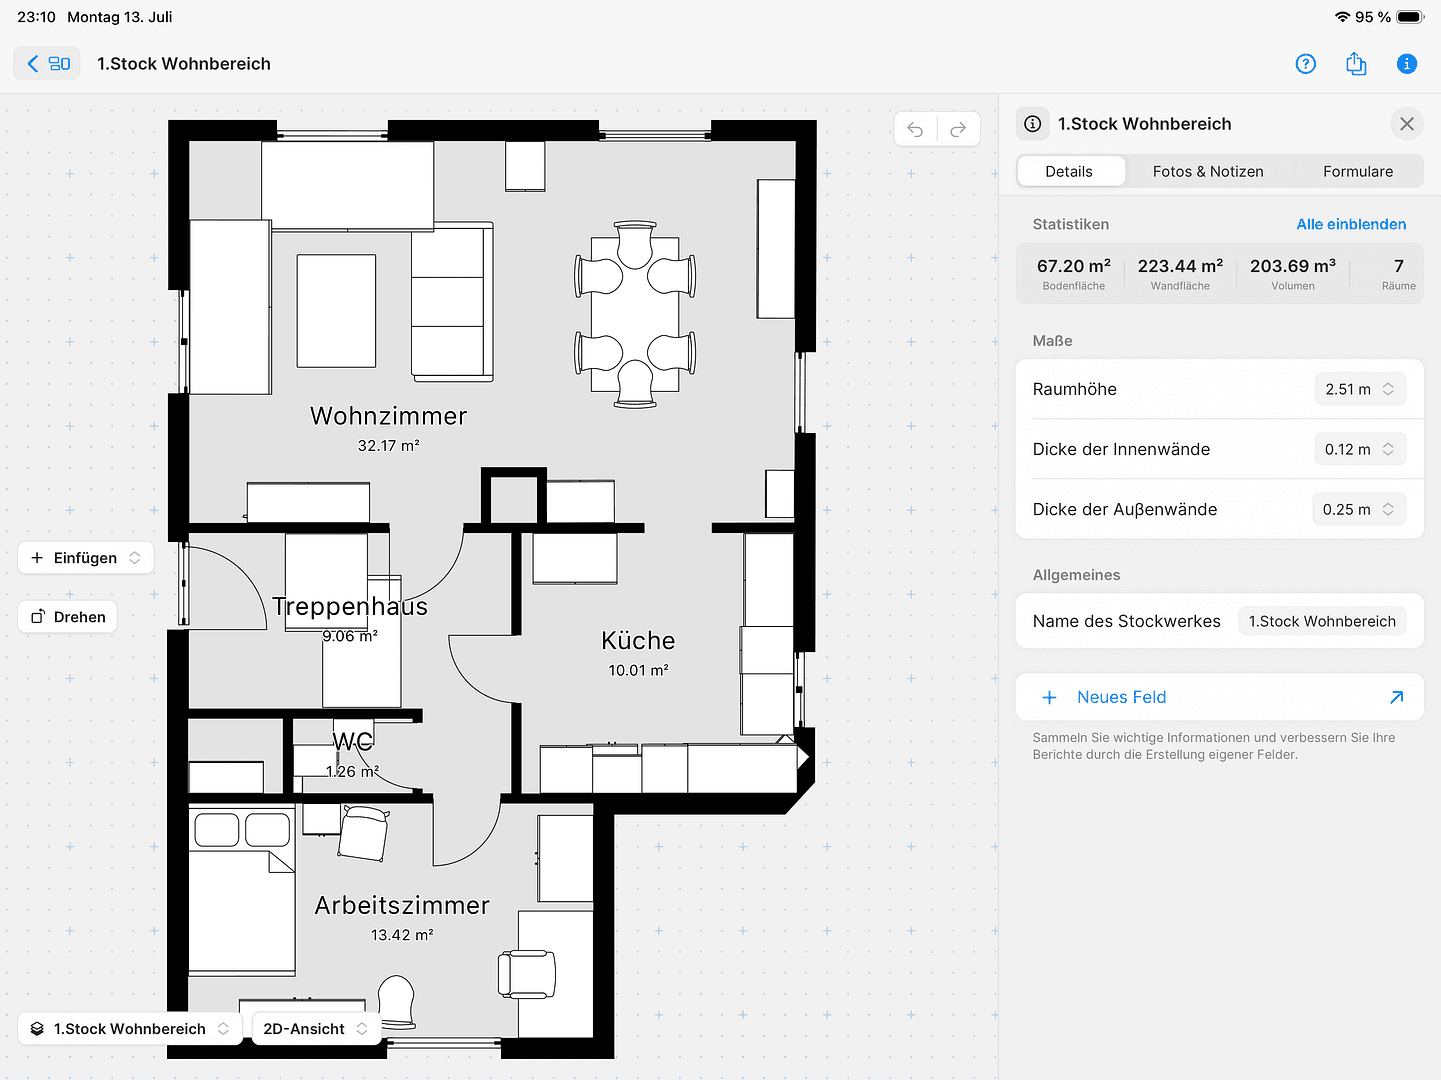Viewport: 1441px width, 1080px height.
Task: Select the Treppenhaus entrance door
Action: point(226,585)
